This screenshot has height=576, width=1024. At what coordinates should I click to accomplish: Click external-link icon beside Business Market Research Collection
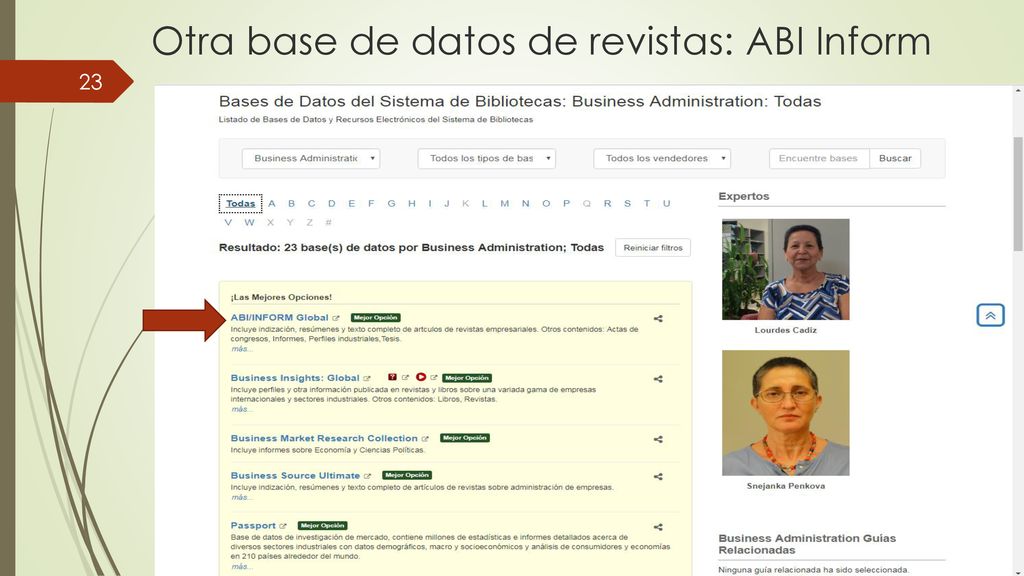tap(425, 439)
